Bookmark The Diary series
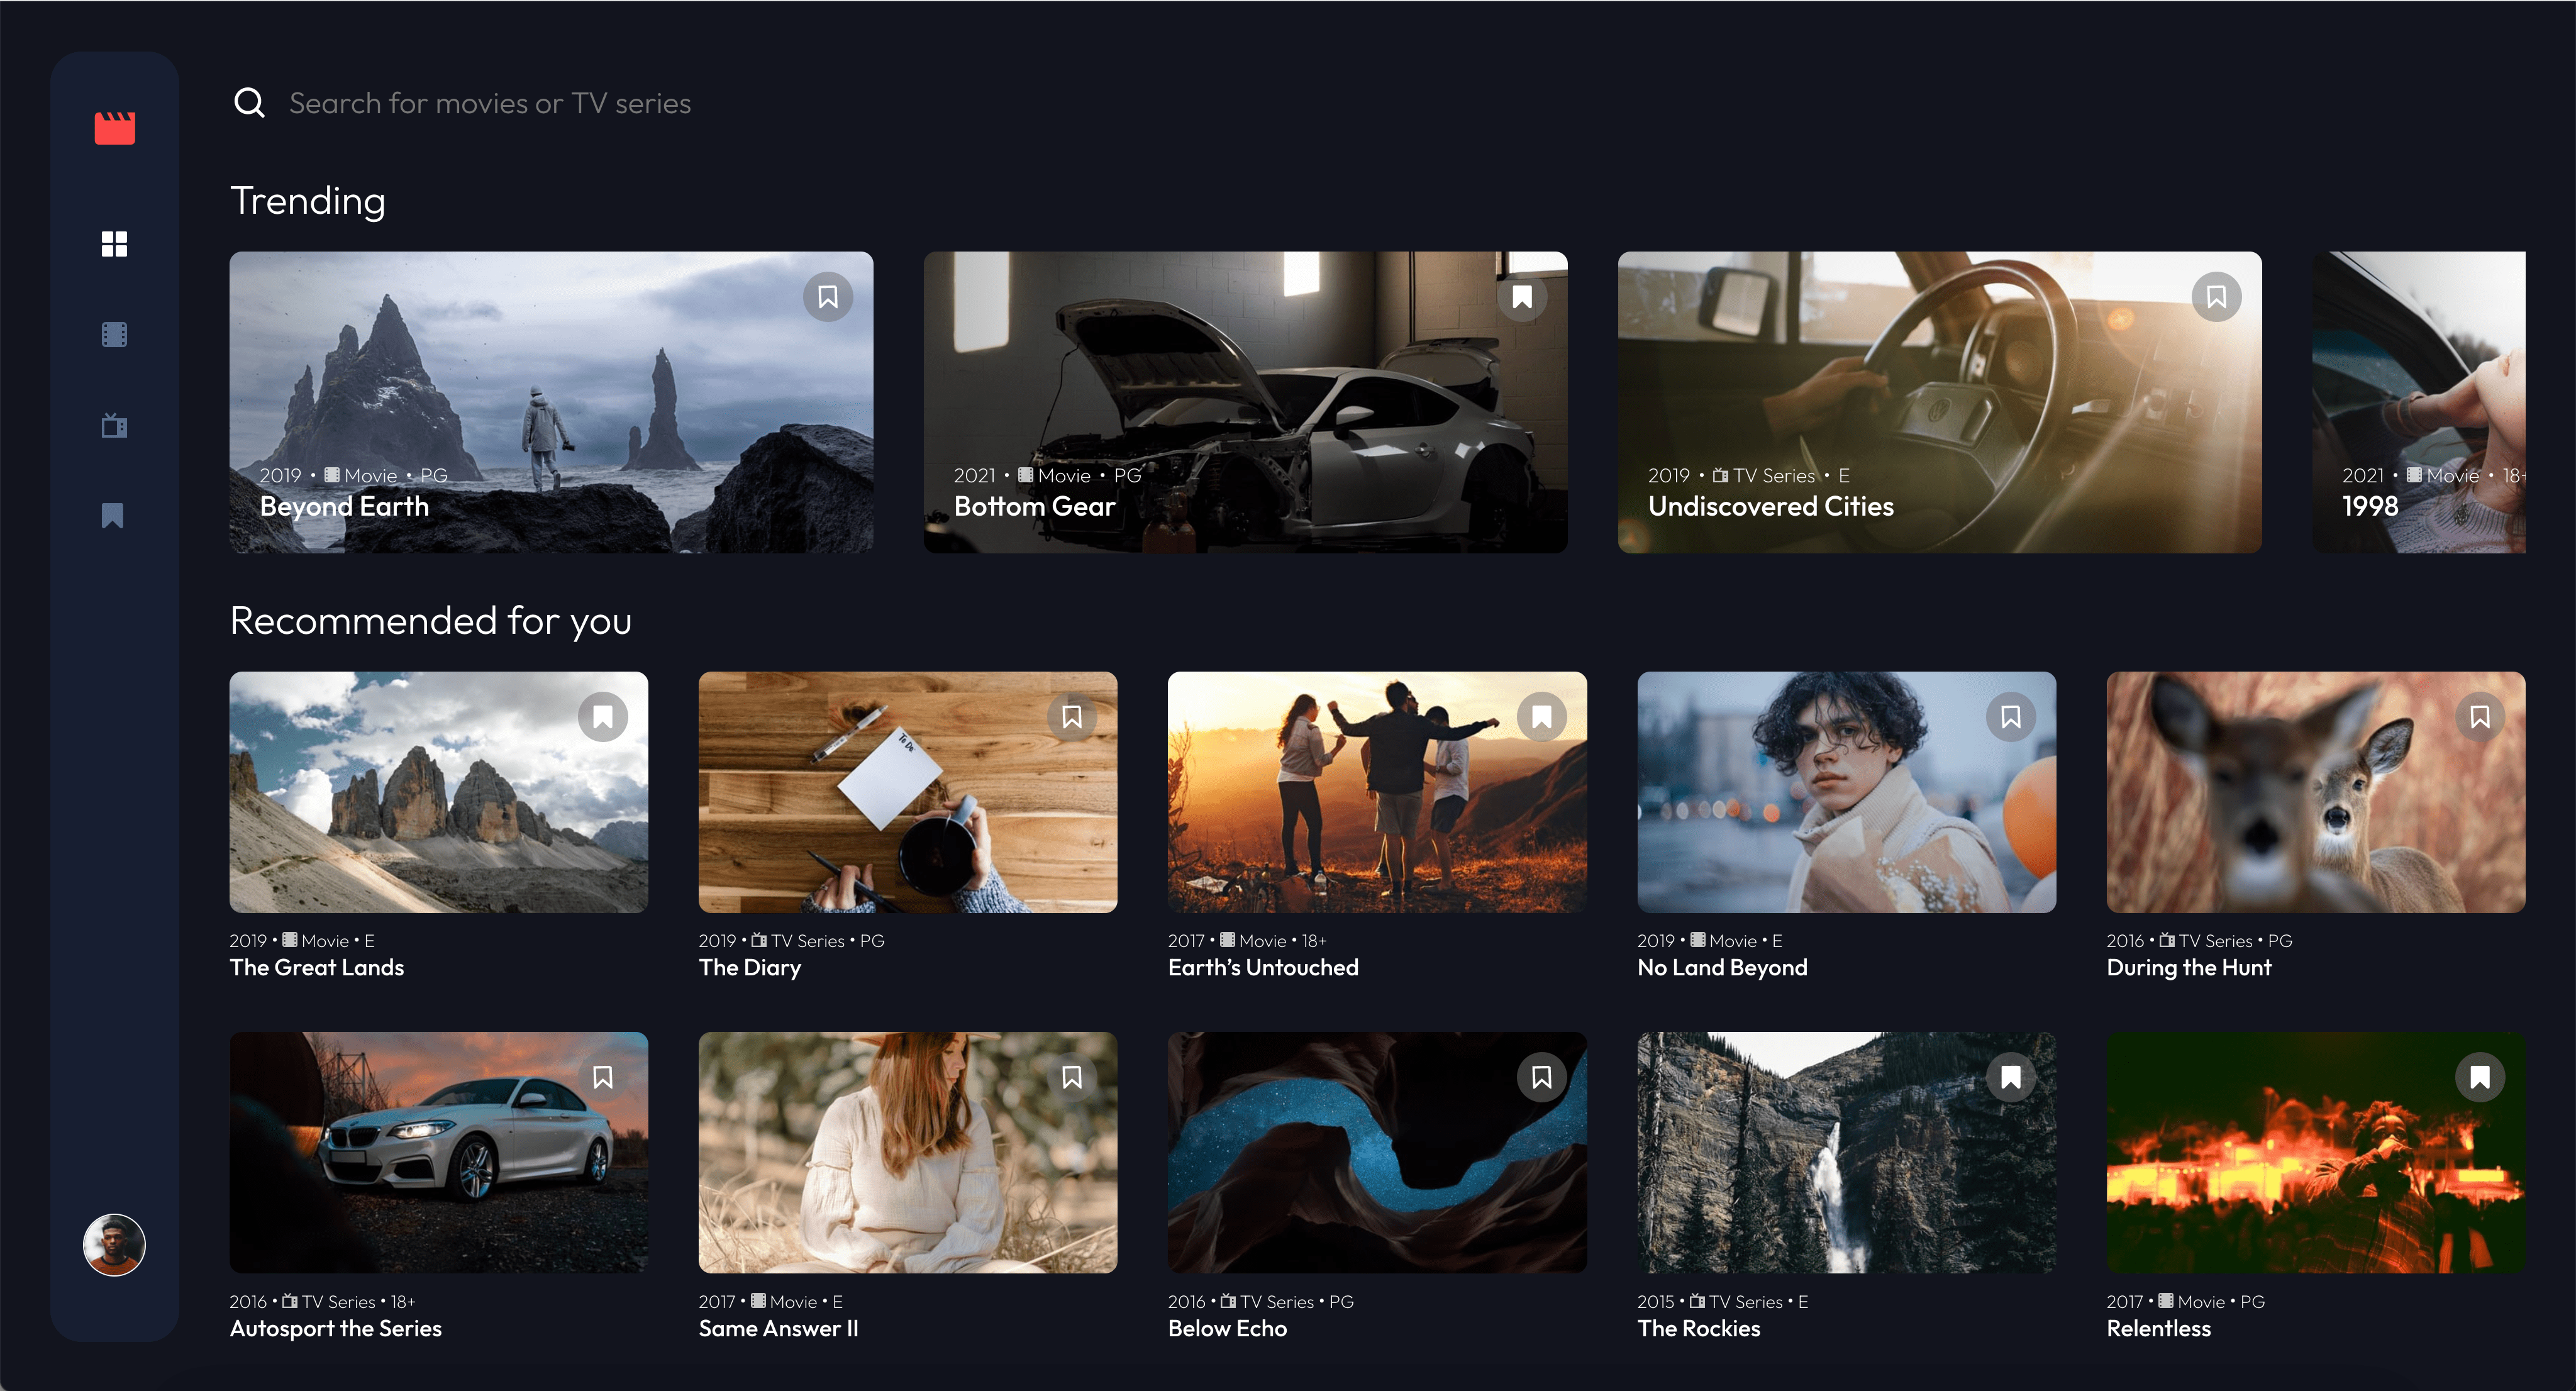The height and width of the screenshot is (1391, 2576). [x=1071, y=717]
